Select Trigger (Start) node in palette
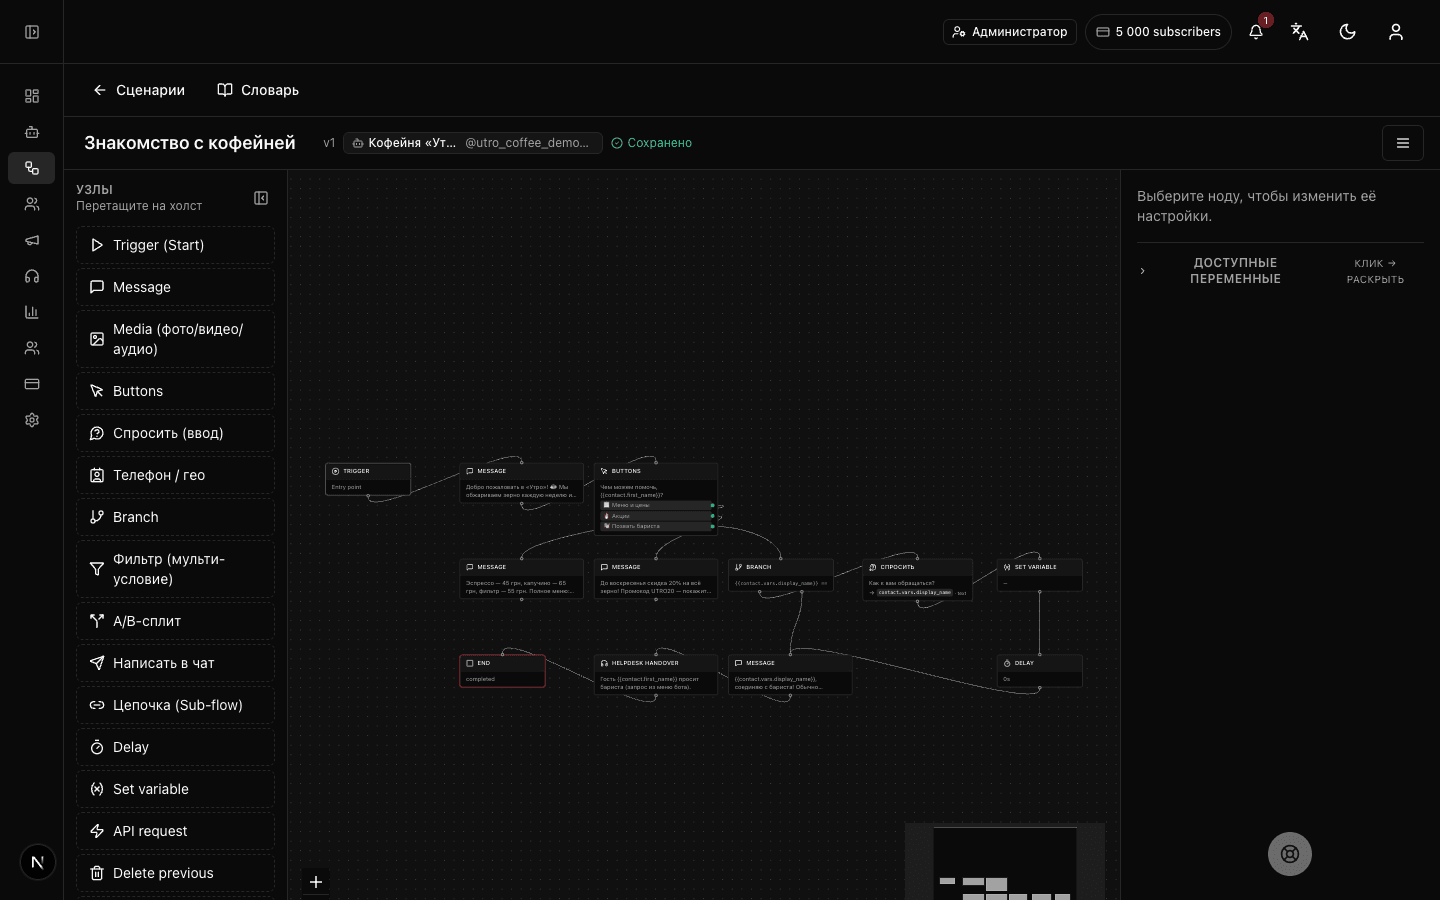 tap(176, 245)
